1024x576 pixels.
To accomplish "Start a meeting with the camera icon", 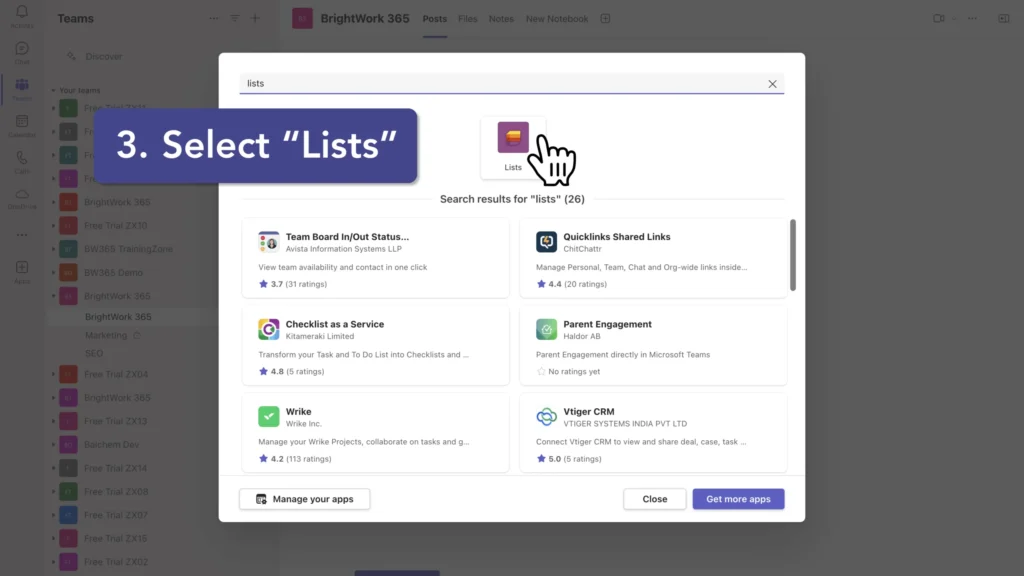I will pos(938,18).
